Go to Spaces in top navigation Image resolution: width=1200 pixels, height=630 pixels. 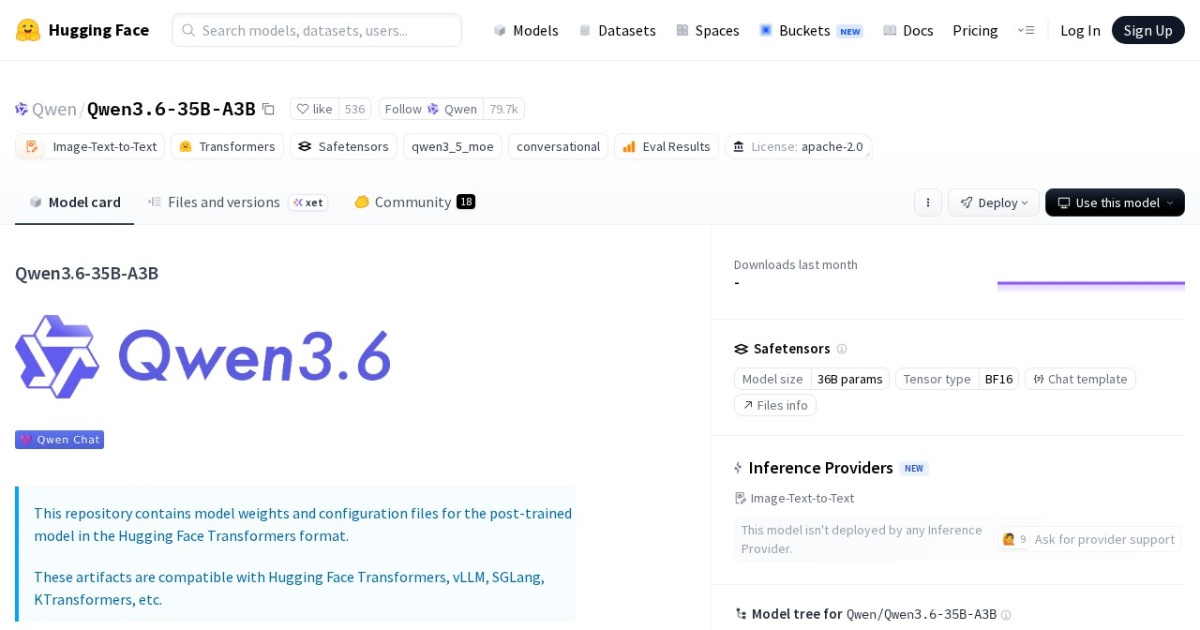[x=707, y=30]
